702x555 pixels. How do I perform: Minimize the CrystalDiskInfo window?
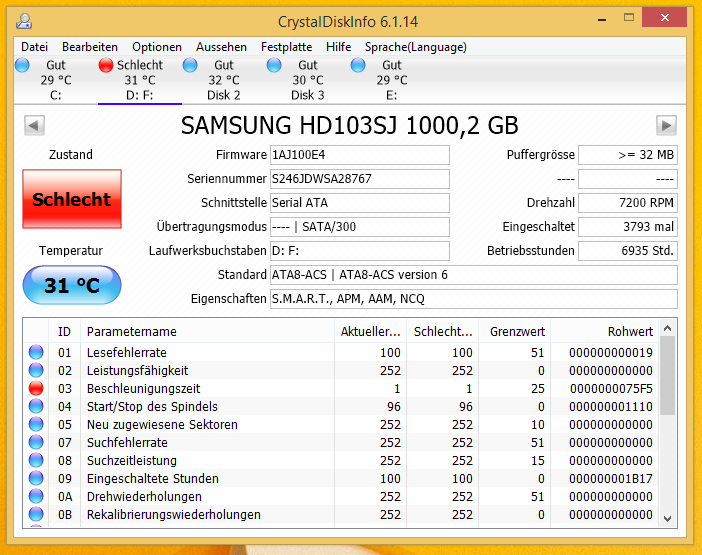[x=602, y=19]
